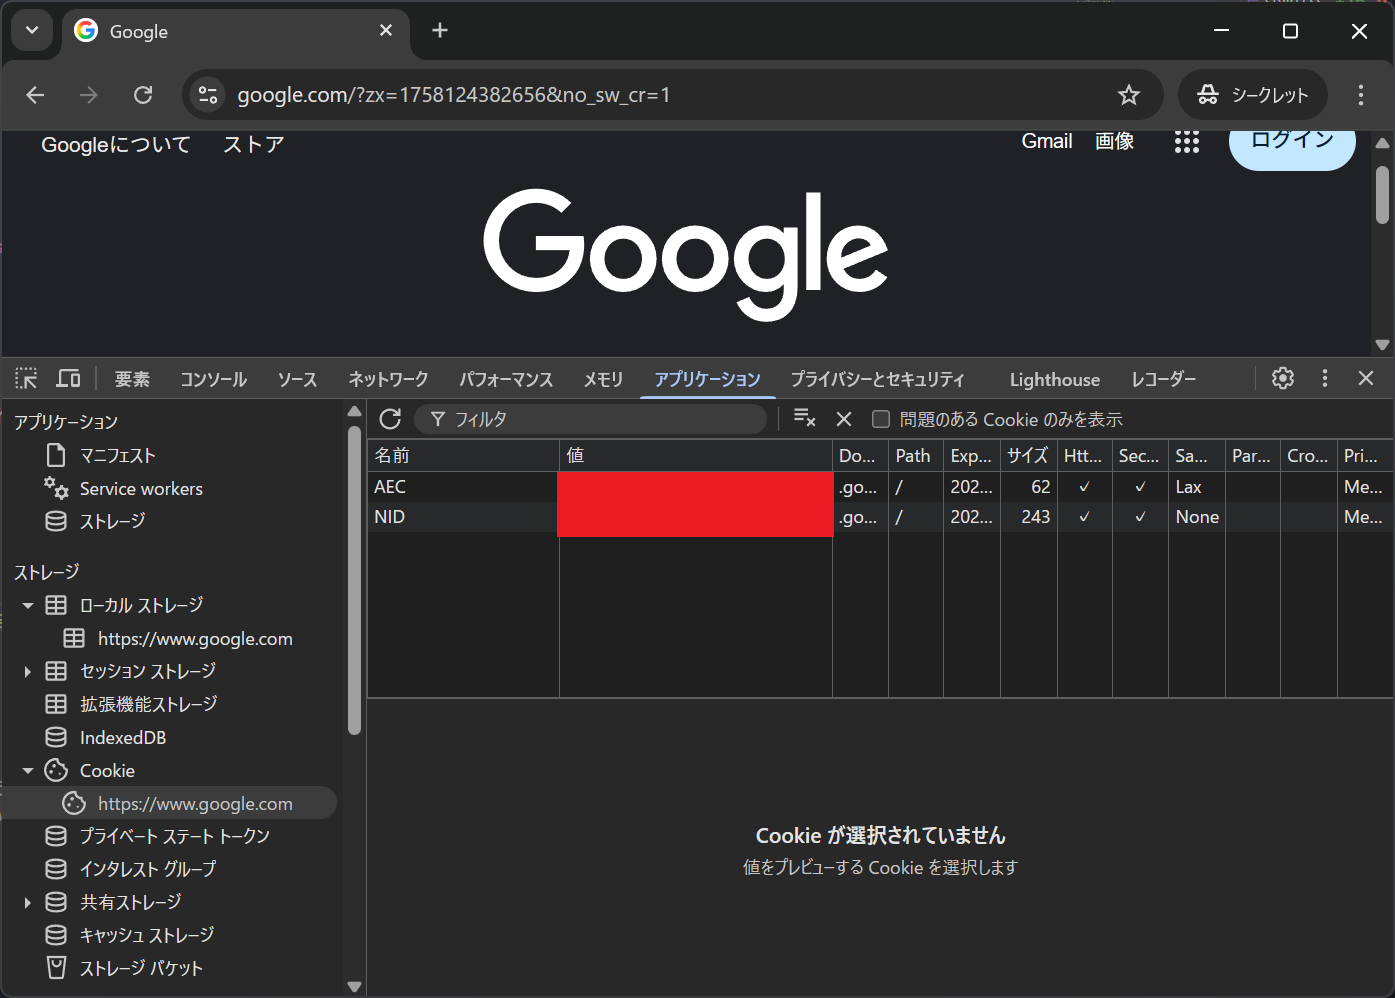Select the AEC cookie row
Viewport: 1395px width, 998px height.
[879, 487]
